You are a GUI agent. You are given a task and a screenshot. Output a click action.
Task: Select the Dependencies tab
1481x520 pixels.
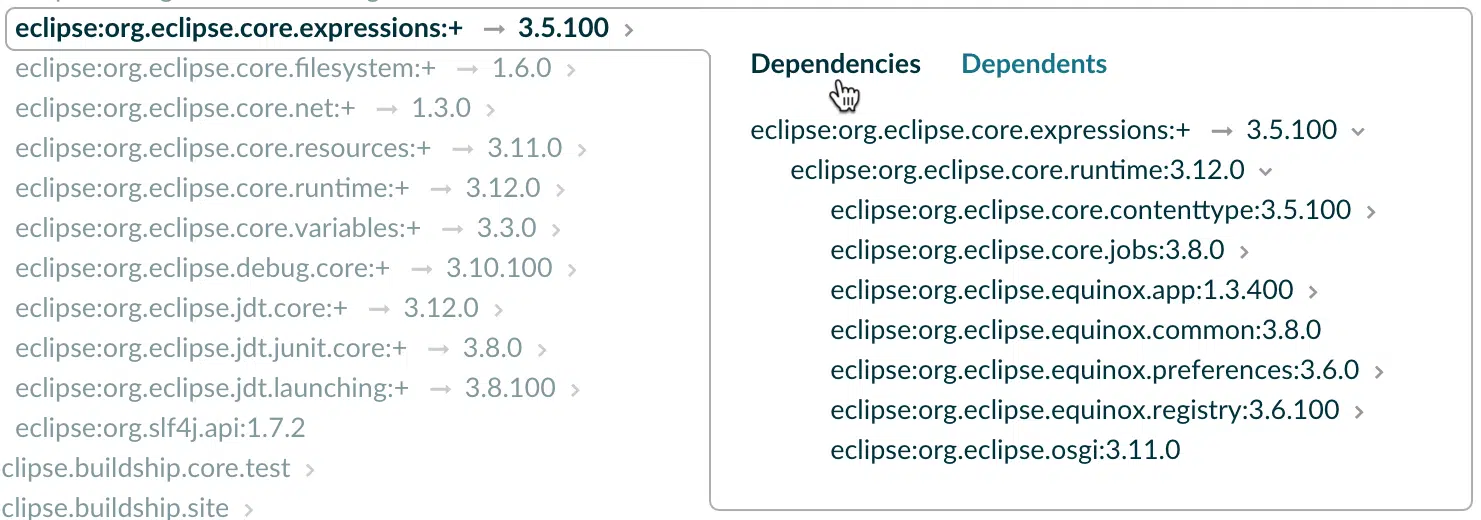point(835,64)
